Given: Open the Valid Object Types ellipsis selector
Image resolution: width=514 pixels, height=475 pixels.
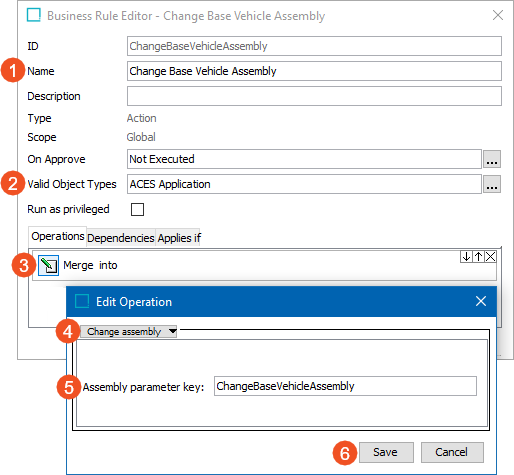Looking at the screenshot, I should pos(492,184).
